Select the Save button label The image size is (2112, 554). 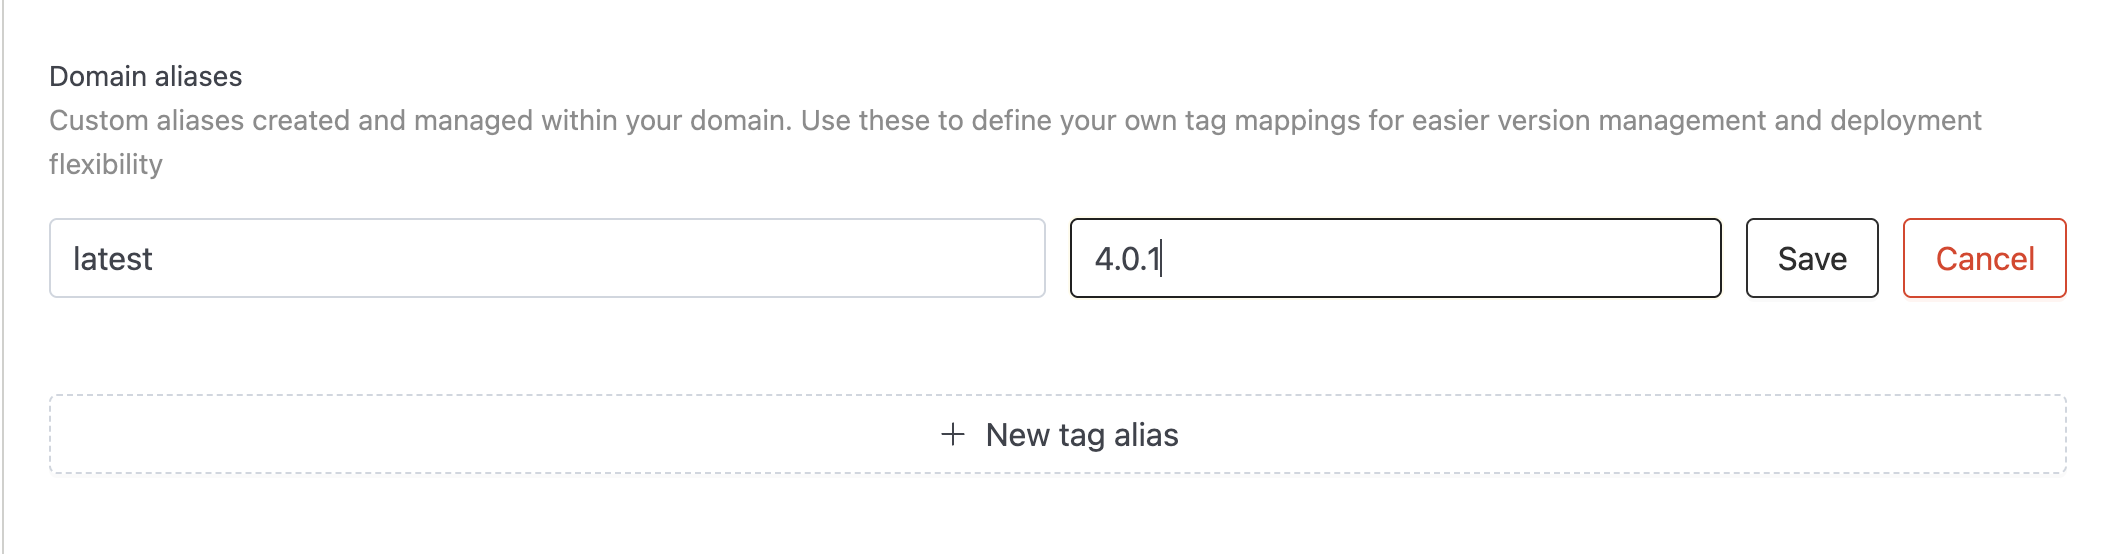coord(1811,259)
